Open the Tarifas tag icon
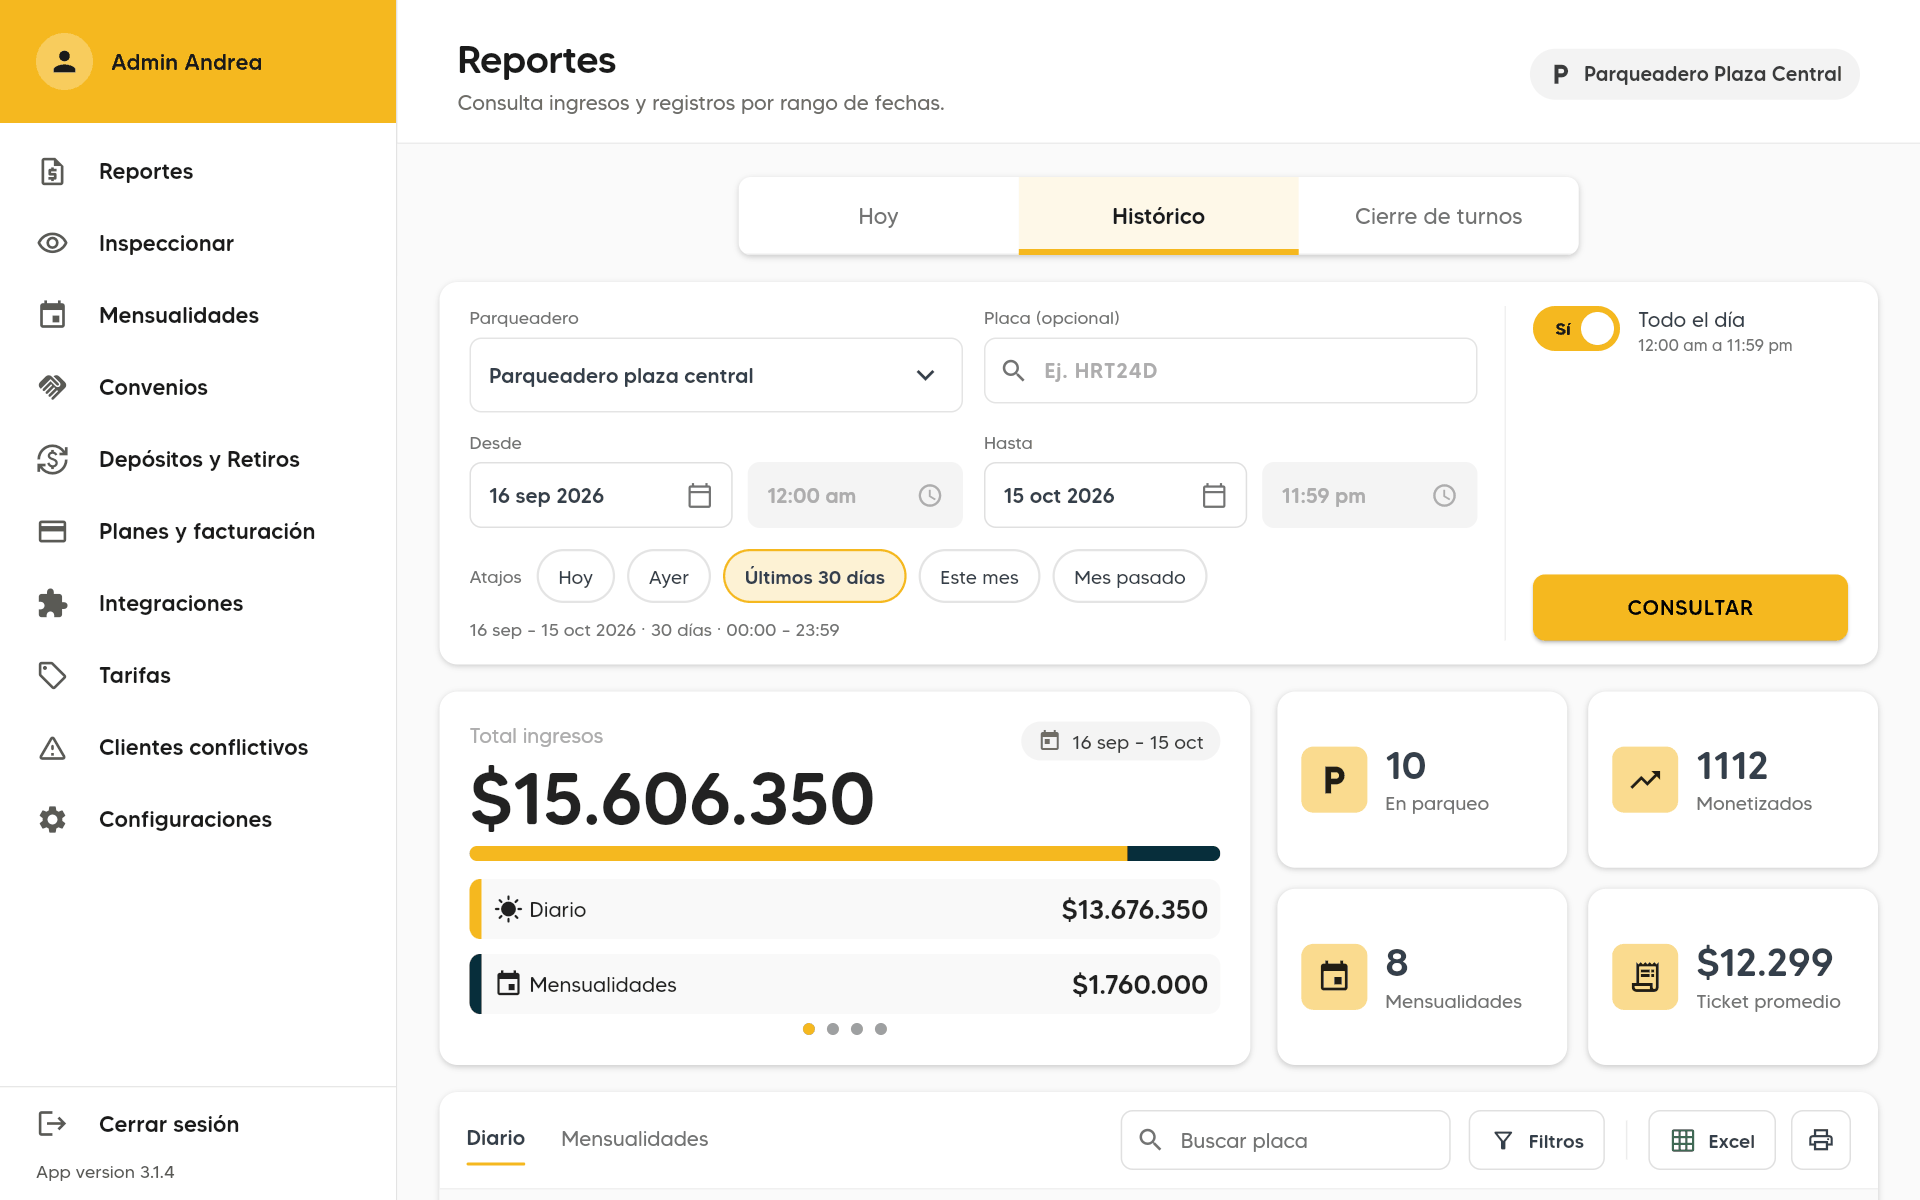This screenshot has width=1920, height=1200. tap(52, 675)
